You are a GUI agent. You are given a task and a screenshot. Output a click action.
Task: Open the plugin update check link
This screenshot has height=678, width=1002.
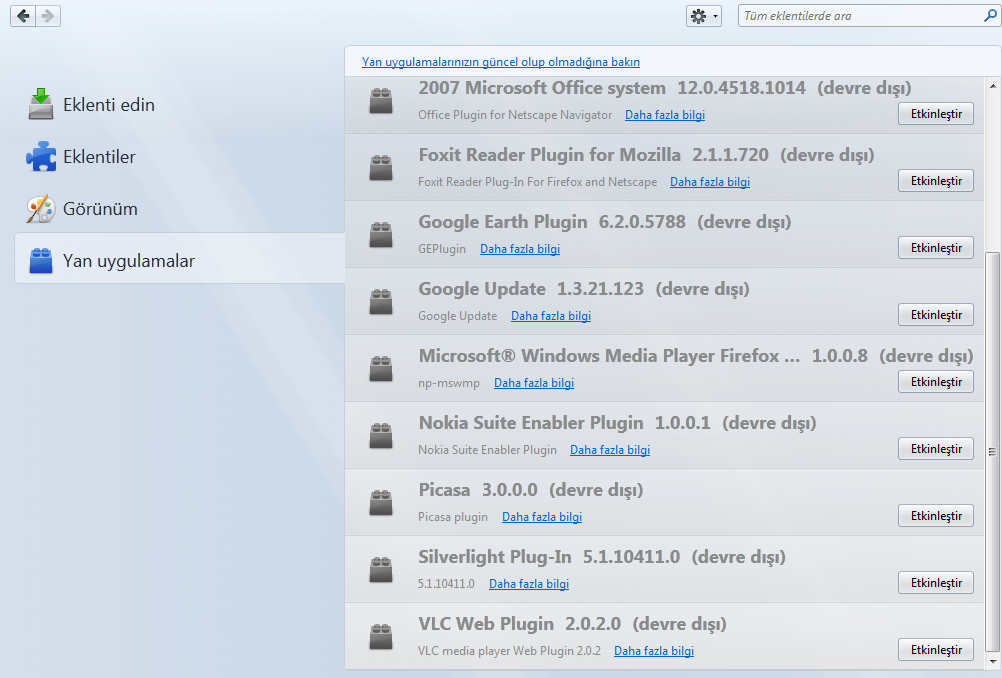pos(500,62)
